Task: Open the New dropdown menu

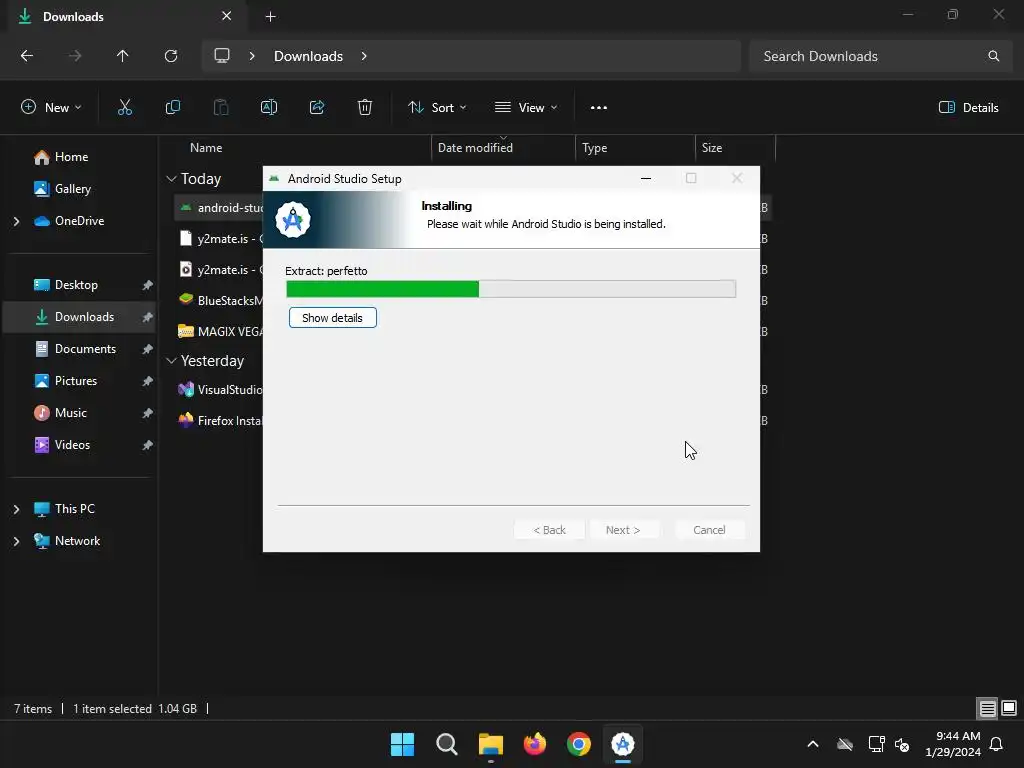Action: click(x=51, y=108)
